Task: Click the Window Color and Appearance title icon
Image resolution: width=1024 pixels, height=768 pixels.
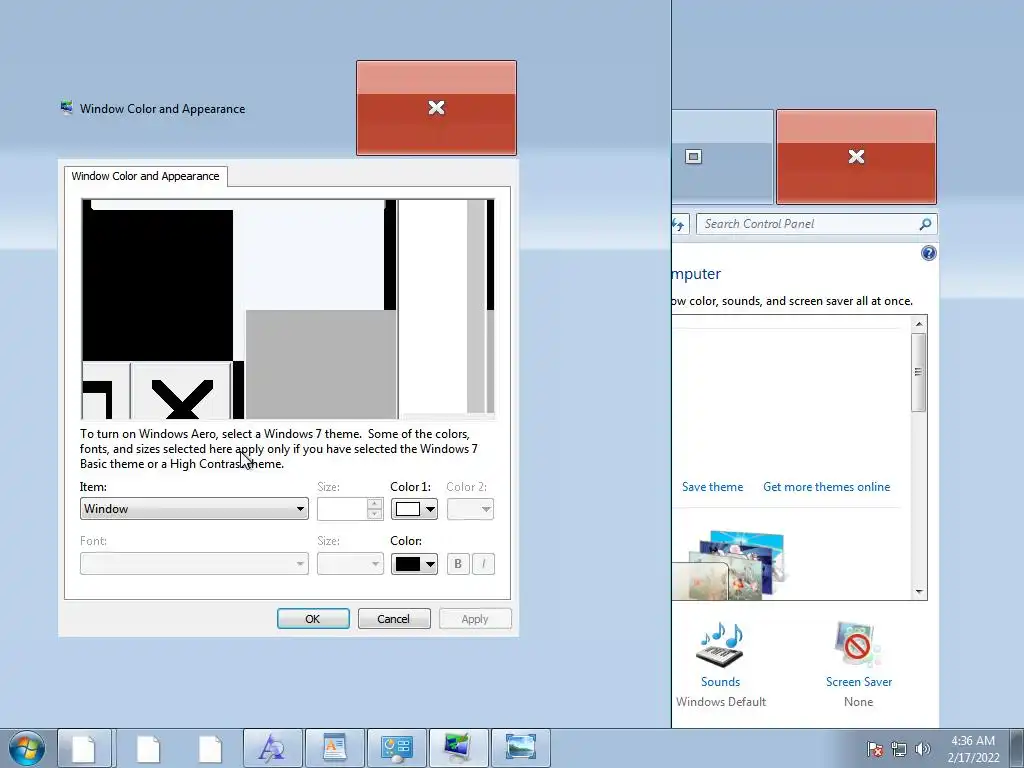Action: (67, 108)
